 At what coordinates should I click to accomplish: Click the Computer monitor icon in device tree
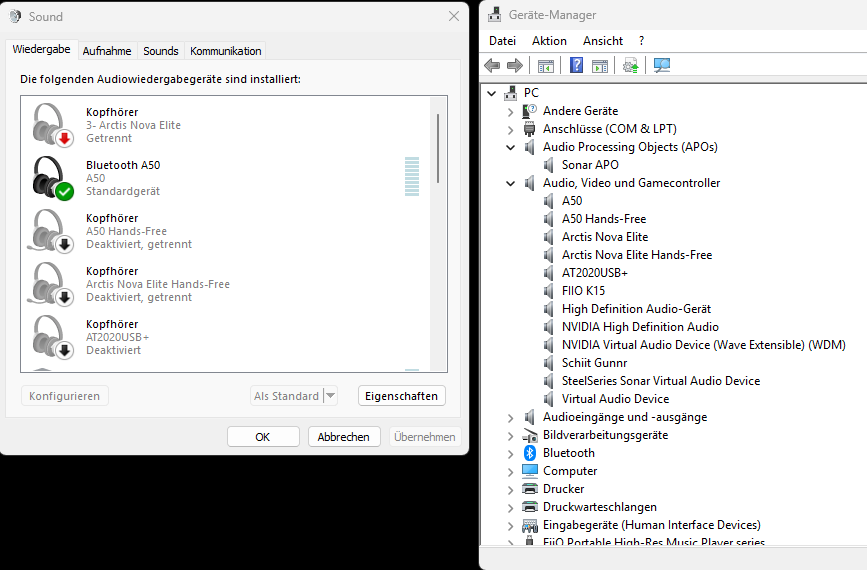(x=530, y=470)
